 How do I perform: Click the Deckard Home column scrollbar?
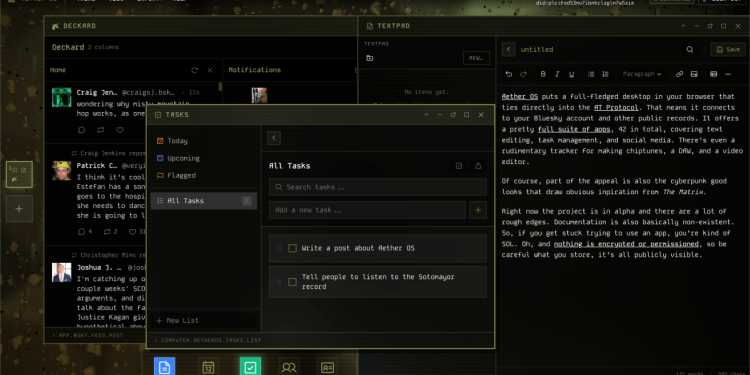tap(221, 87)
